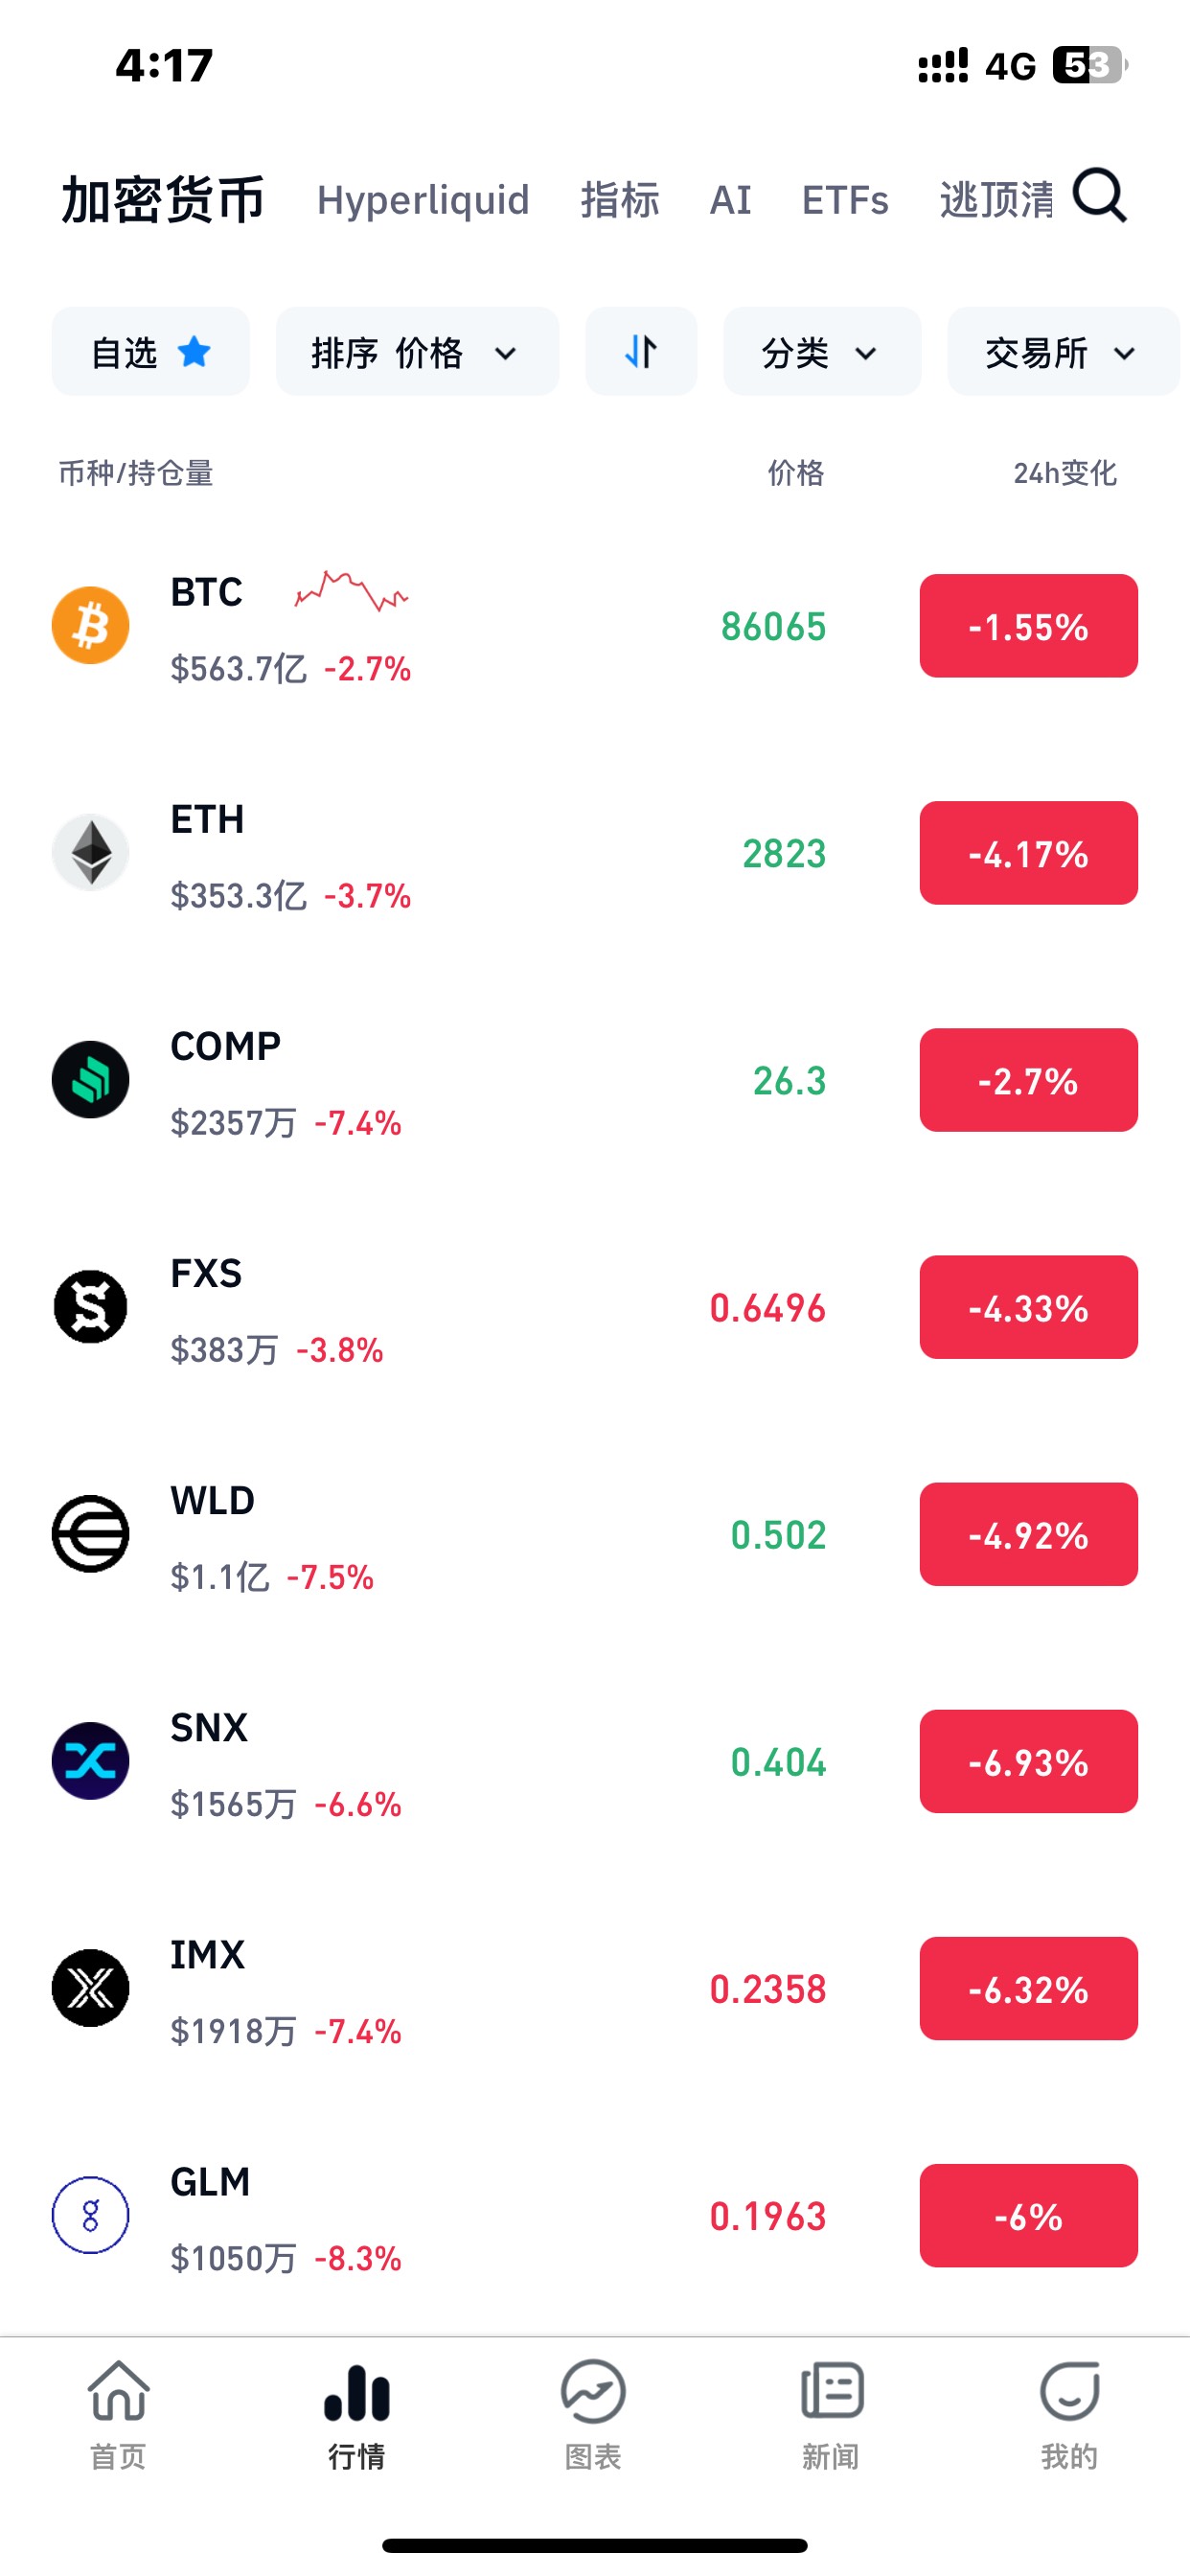
Task: Expand the 分类 category dropdown
Action: [x=821, y=352]
